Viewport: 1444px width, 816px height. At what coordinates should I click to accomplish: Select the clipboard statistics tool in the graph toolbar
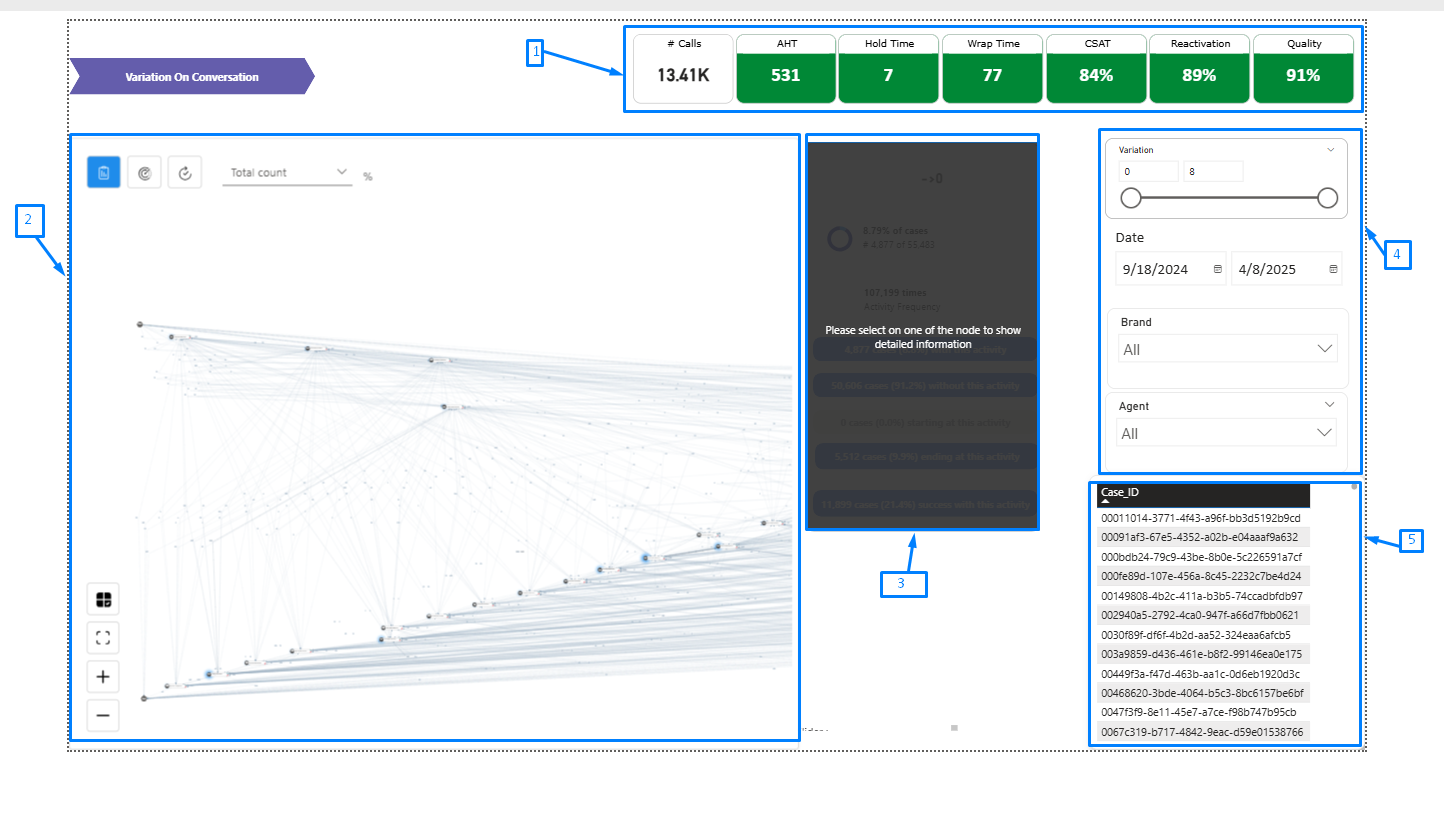[103, 171]
